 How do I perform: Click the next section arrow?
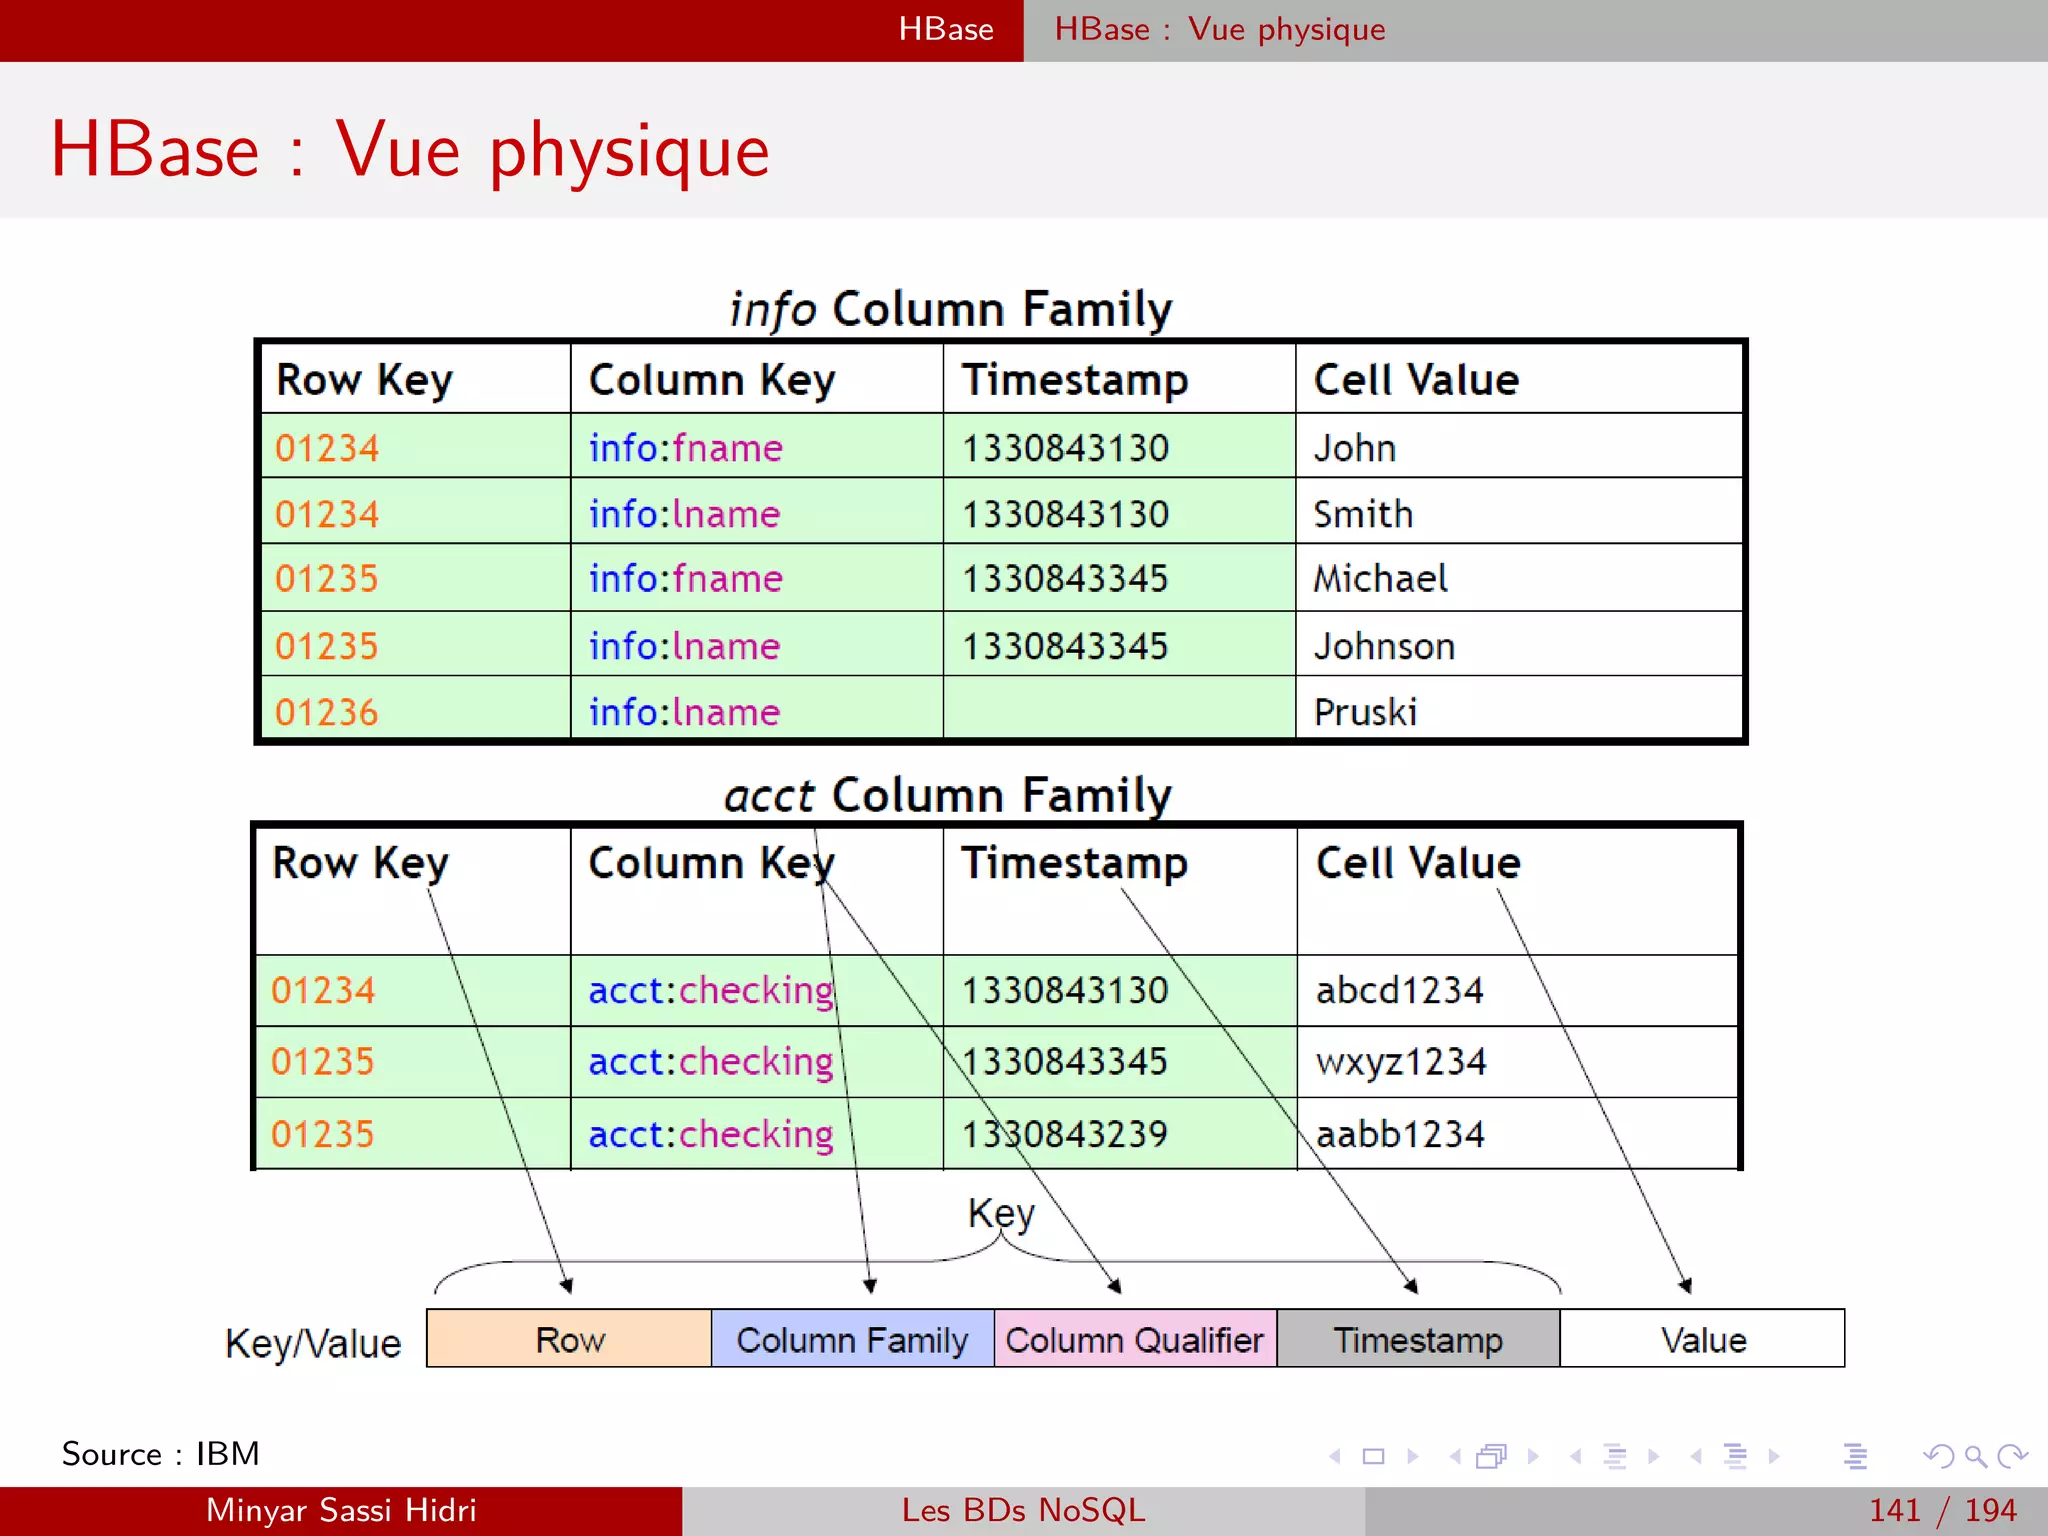coord(1774,1456)
